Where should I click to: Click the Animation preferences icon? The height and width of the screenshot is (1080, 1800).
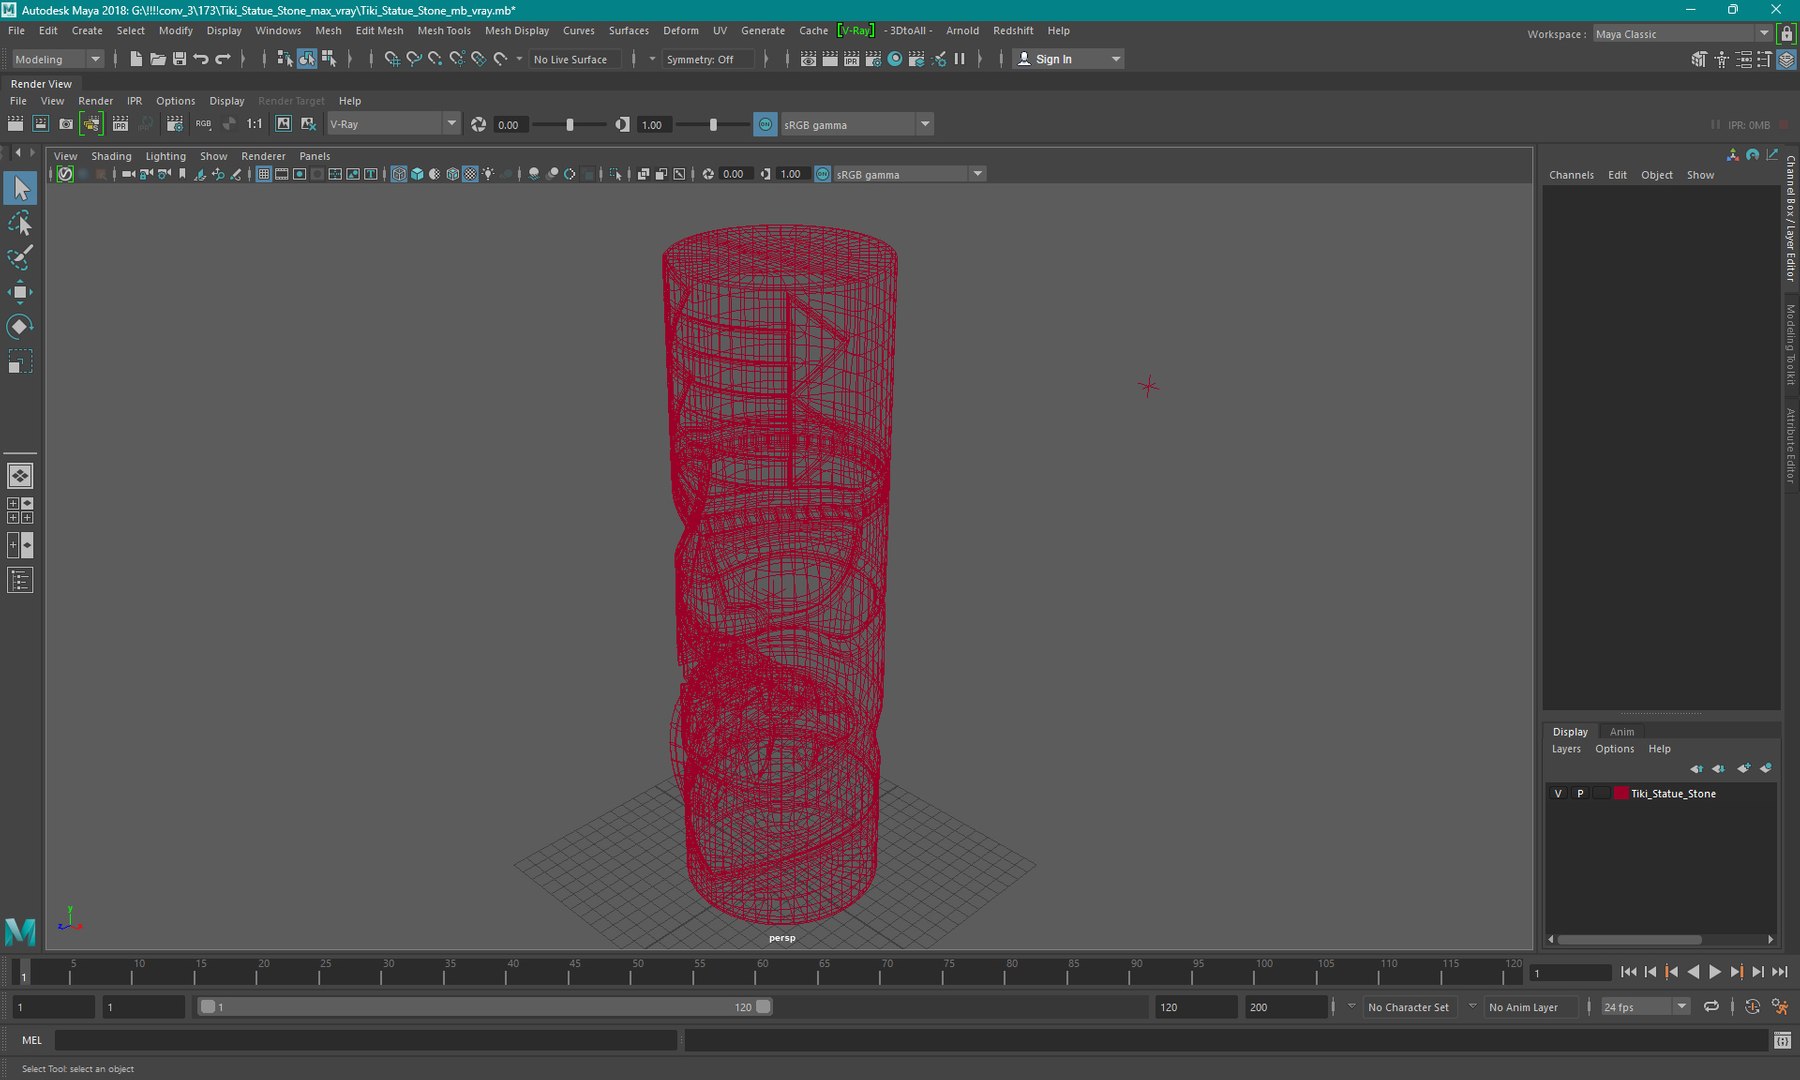[x=1780, y=1007]
